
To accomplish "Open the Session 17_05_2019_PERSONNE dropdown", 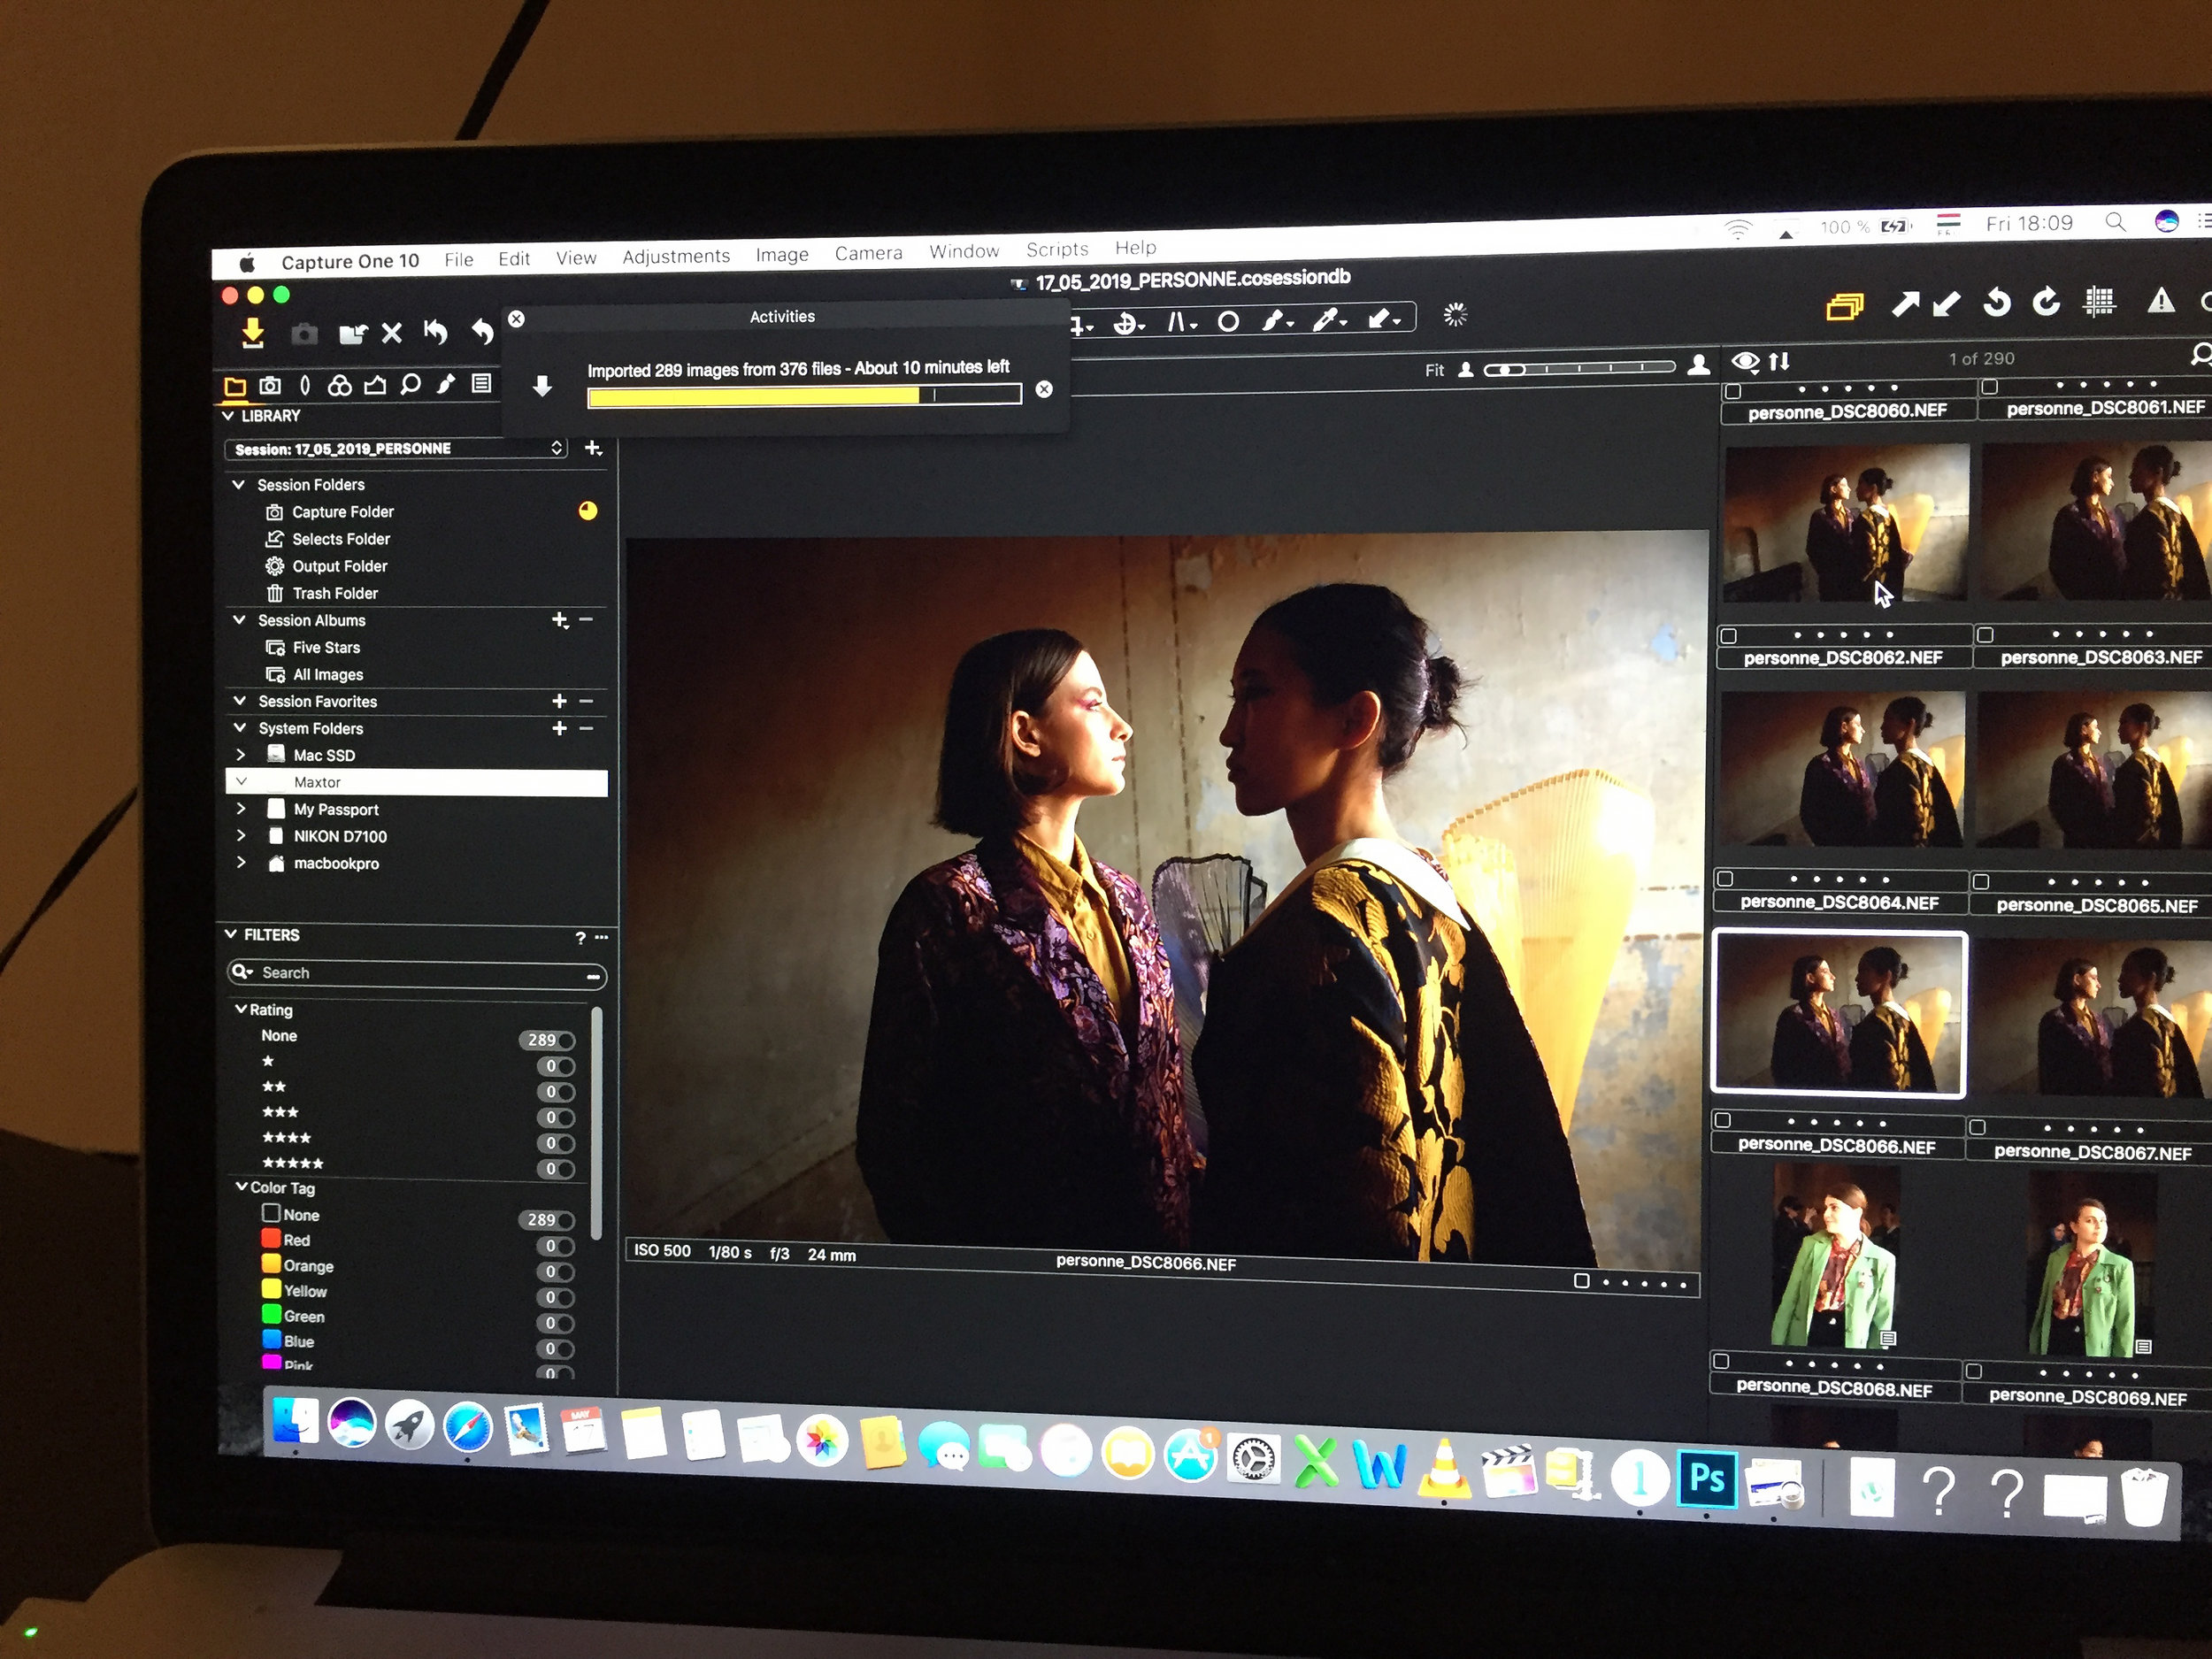I will [x=396, y=449].
